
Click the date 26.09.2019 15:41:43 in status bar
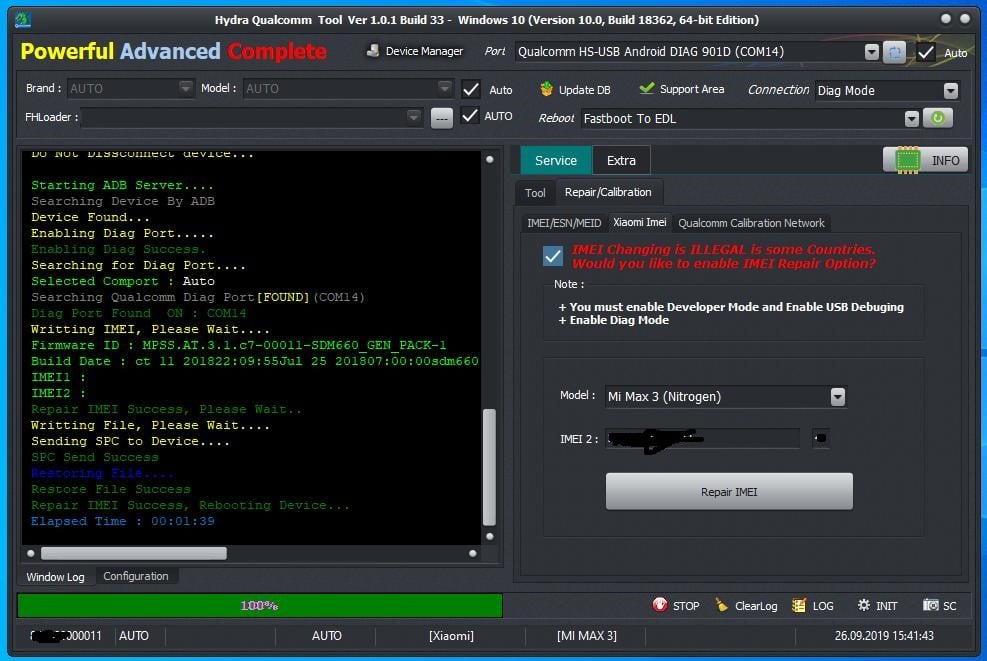[x=884, y=636]
